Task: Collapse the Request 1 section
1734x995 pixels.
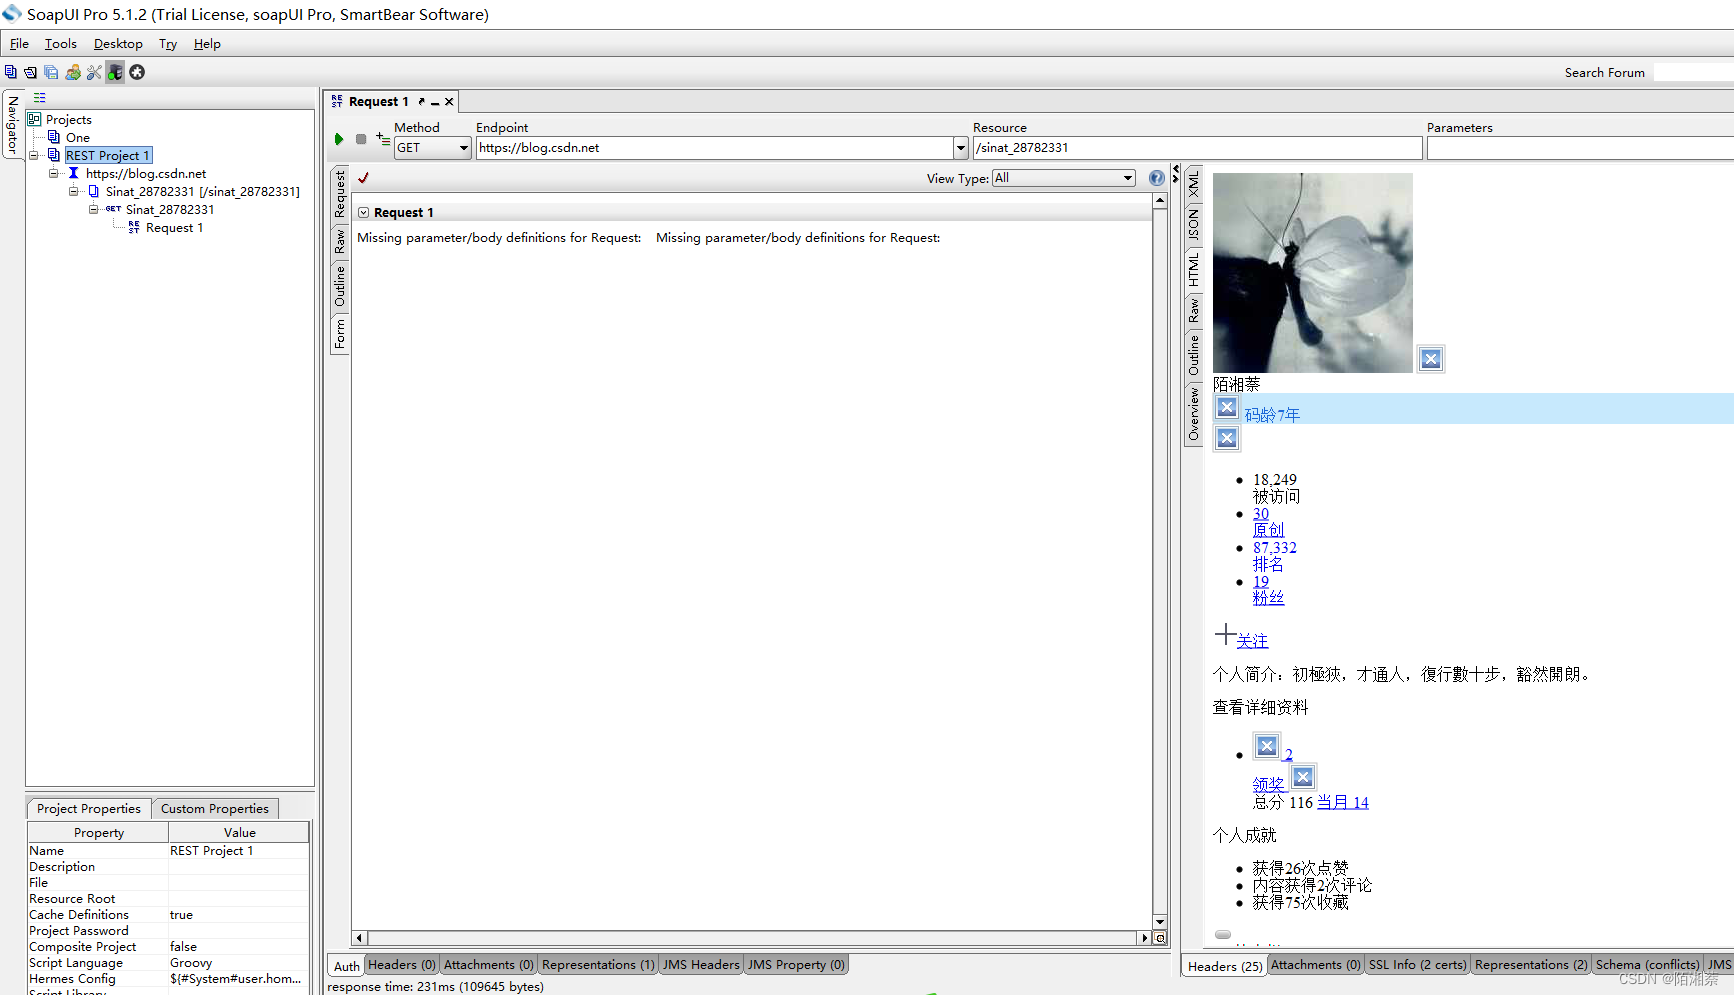Action: tap(364, 212)
